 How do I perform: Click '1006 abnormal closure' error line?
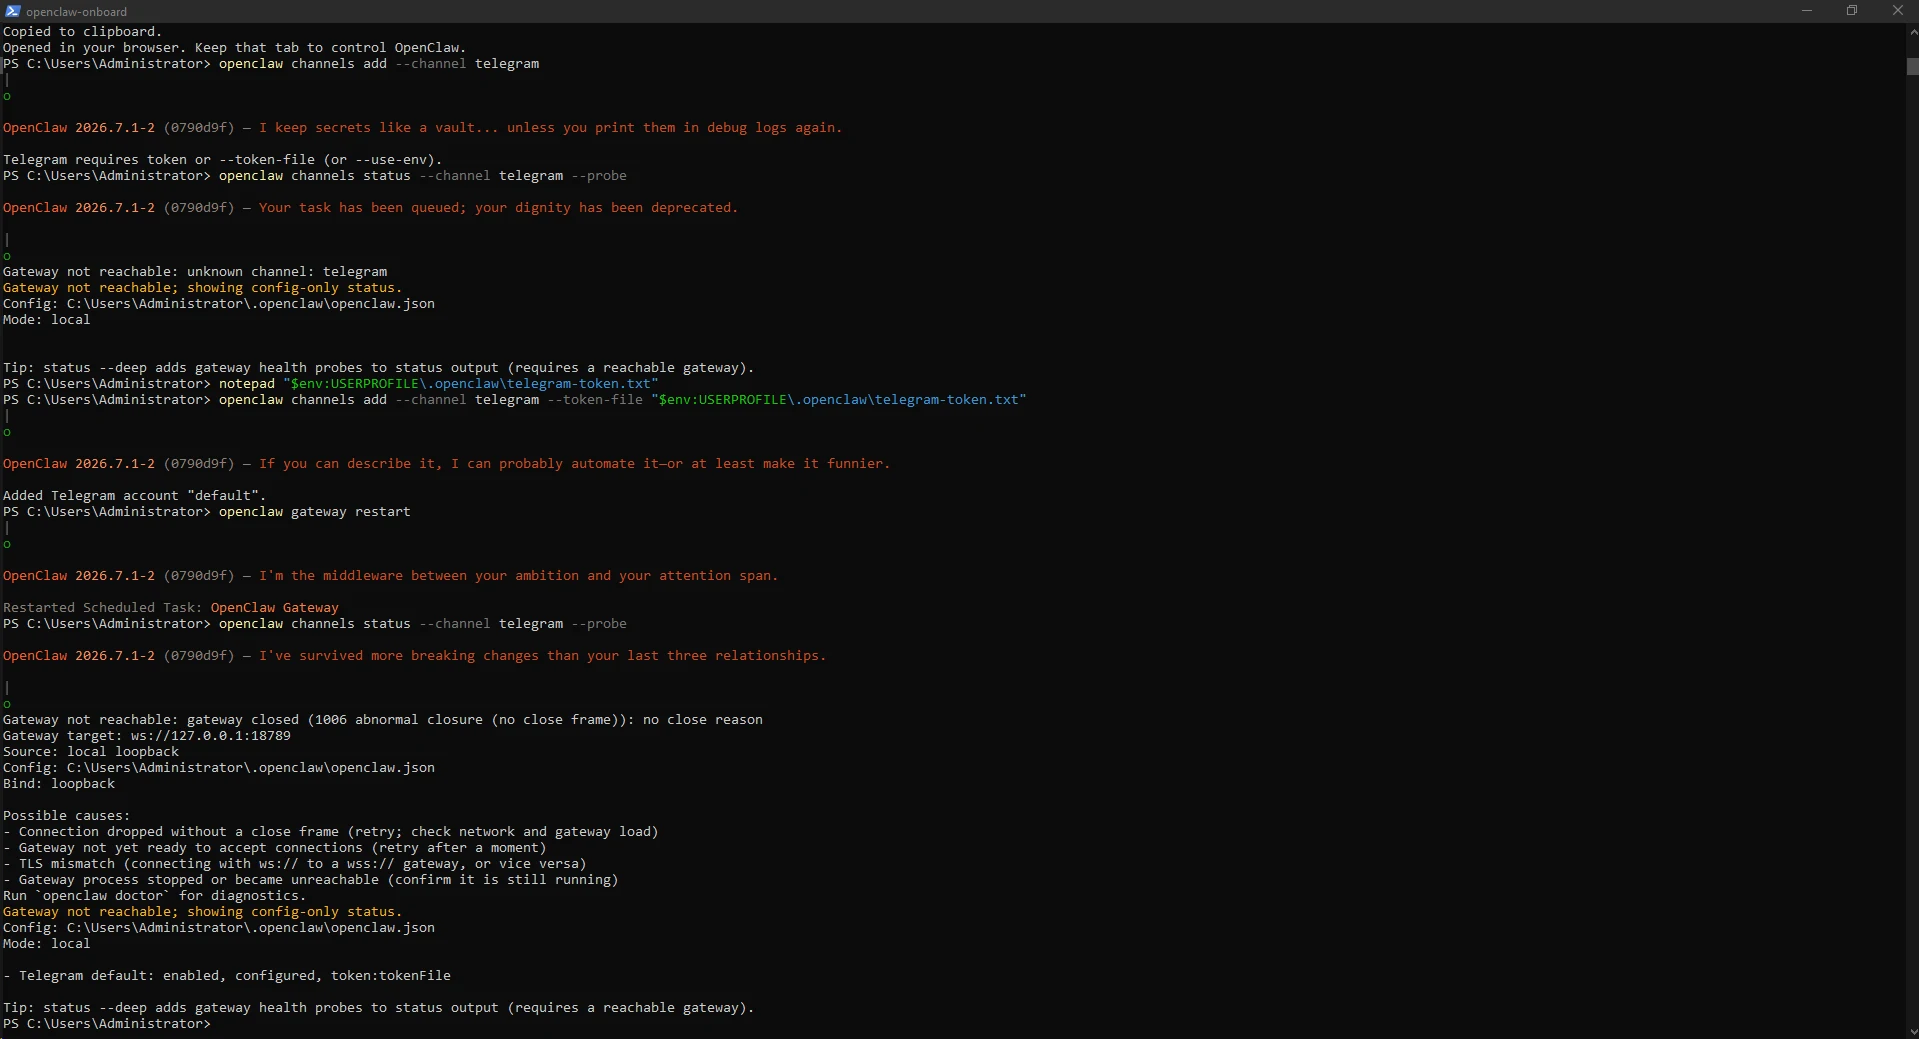pyautogui.click(x=383, y=720)
